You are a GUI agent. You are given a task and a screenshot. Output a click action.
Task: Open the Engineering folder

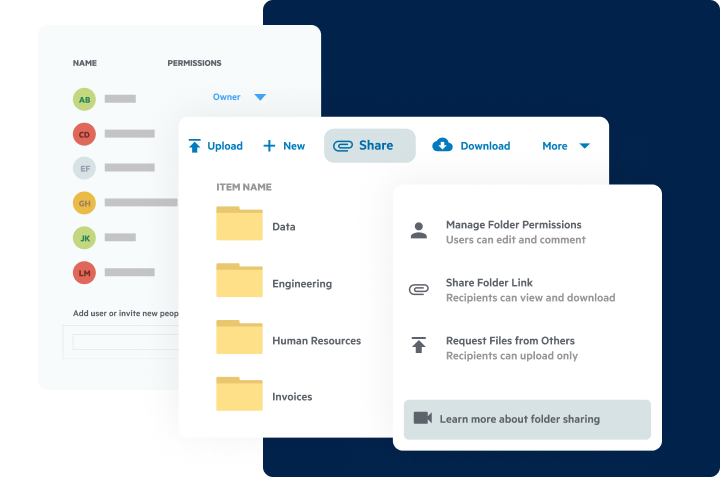click(301, 284)
